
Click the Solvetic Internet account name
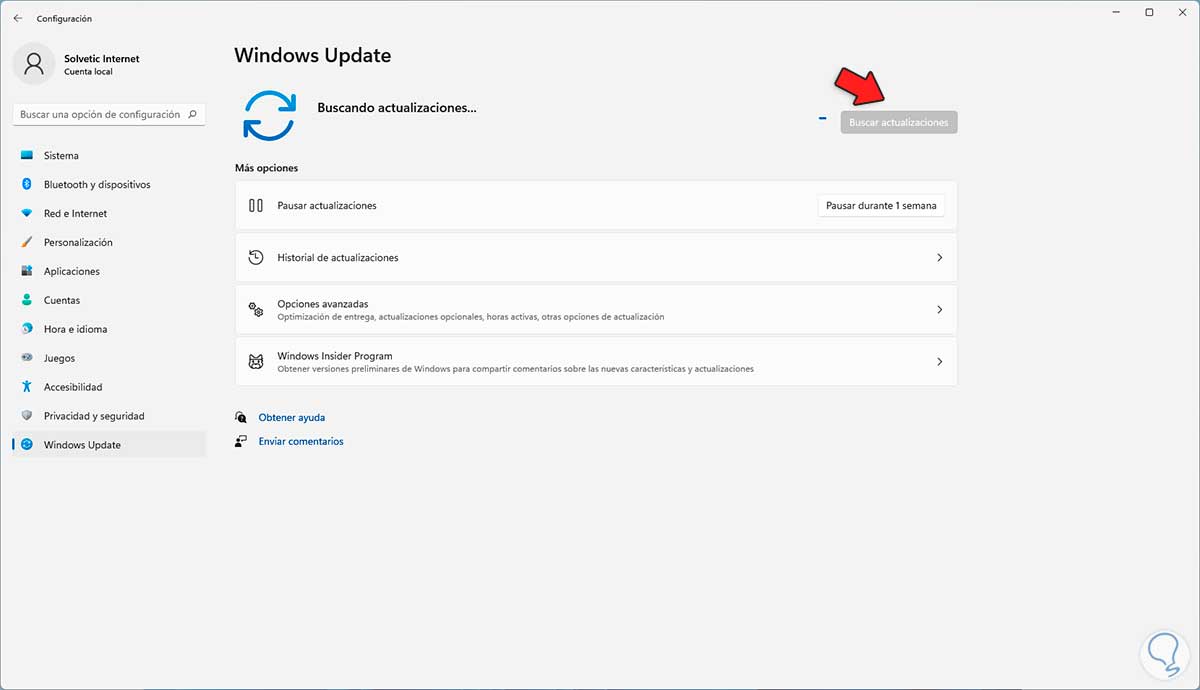click(x=102, y=59)
